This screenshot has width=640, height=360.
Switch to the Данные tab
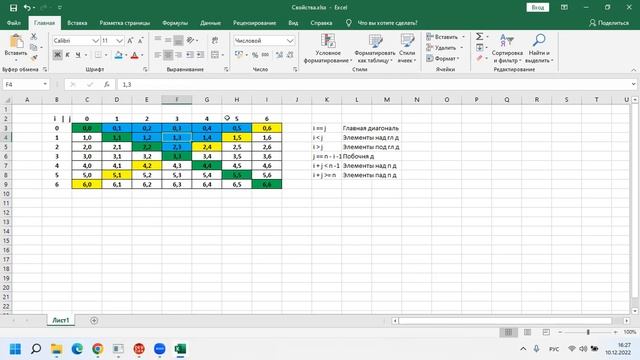pyautogui.click(x=210, y=23)
